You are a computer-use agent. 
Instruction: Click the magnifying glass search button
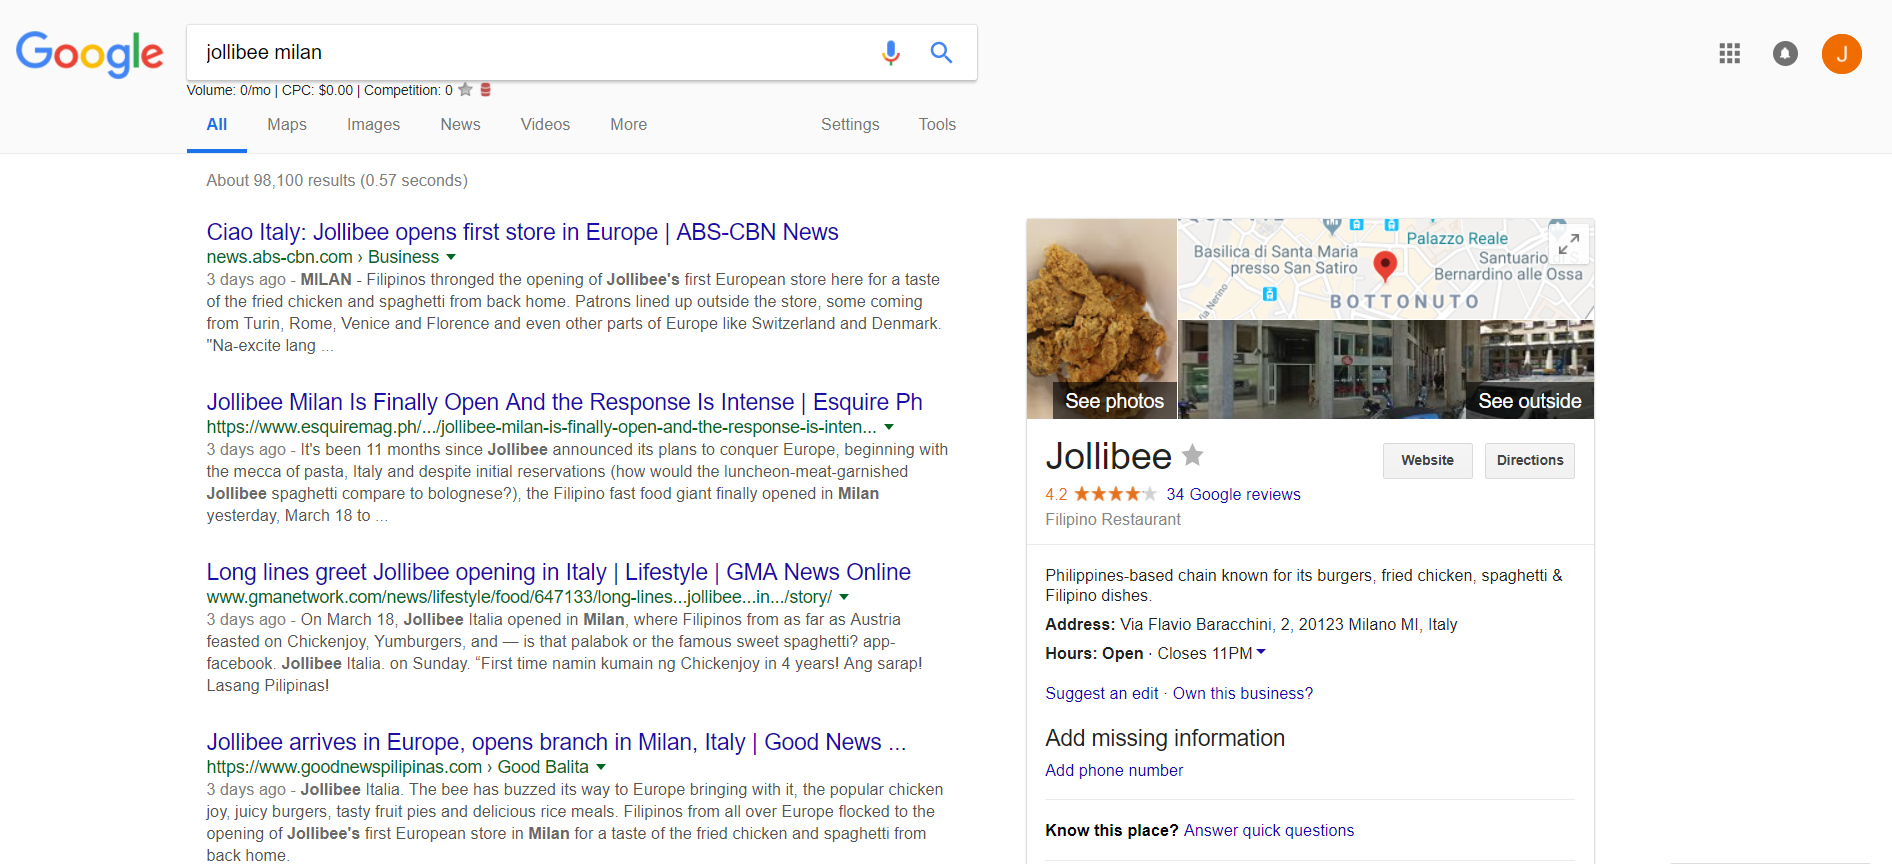pos(941,52)
